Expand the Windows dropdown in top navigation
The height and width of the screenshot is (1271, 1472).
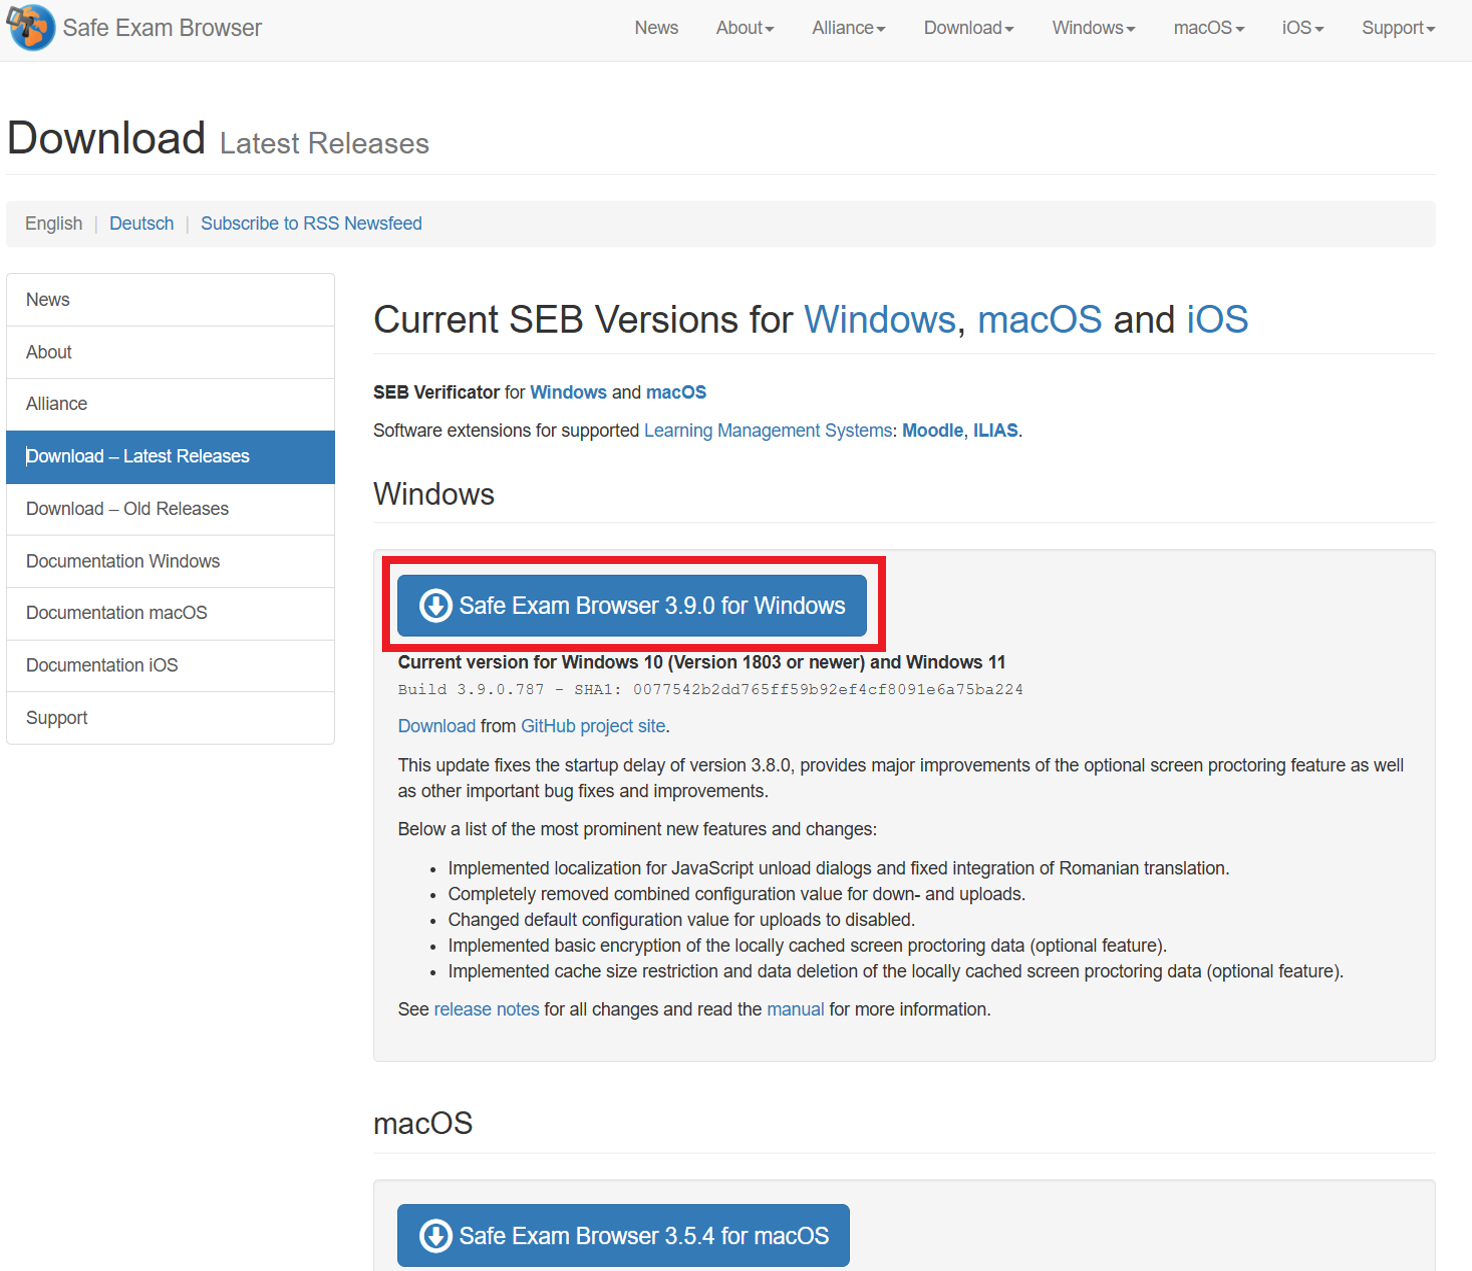pyautogui.click(x=1093, y=28)
